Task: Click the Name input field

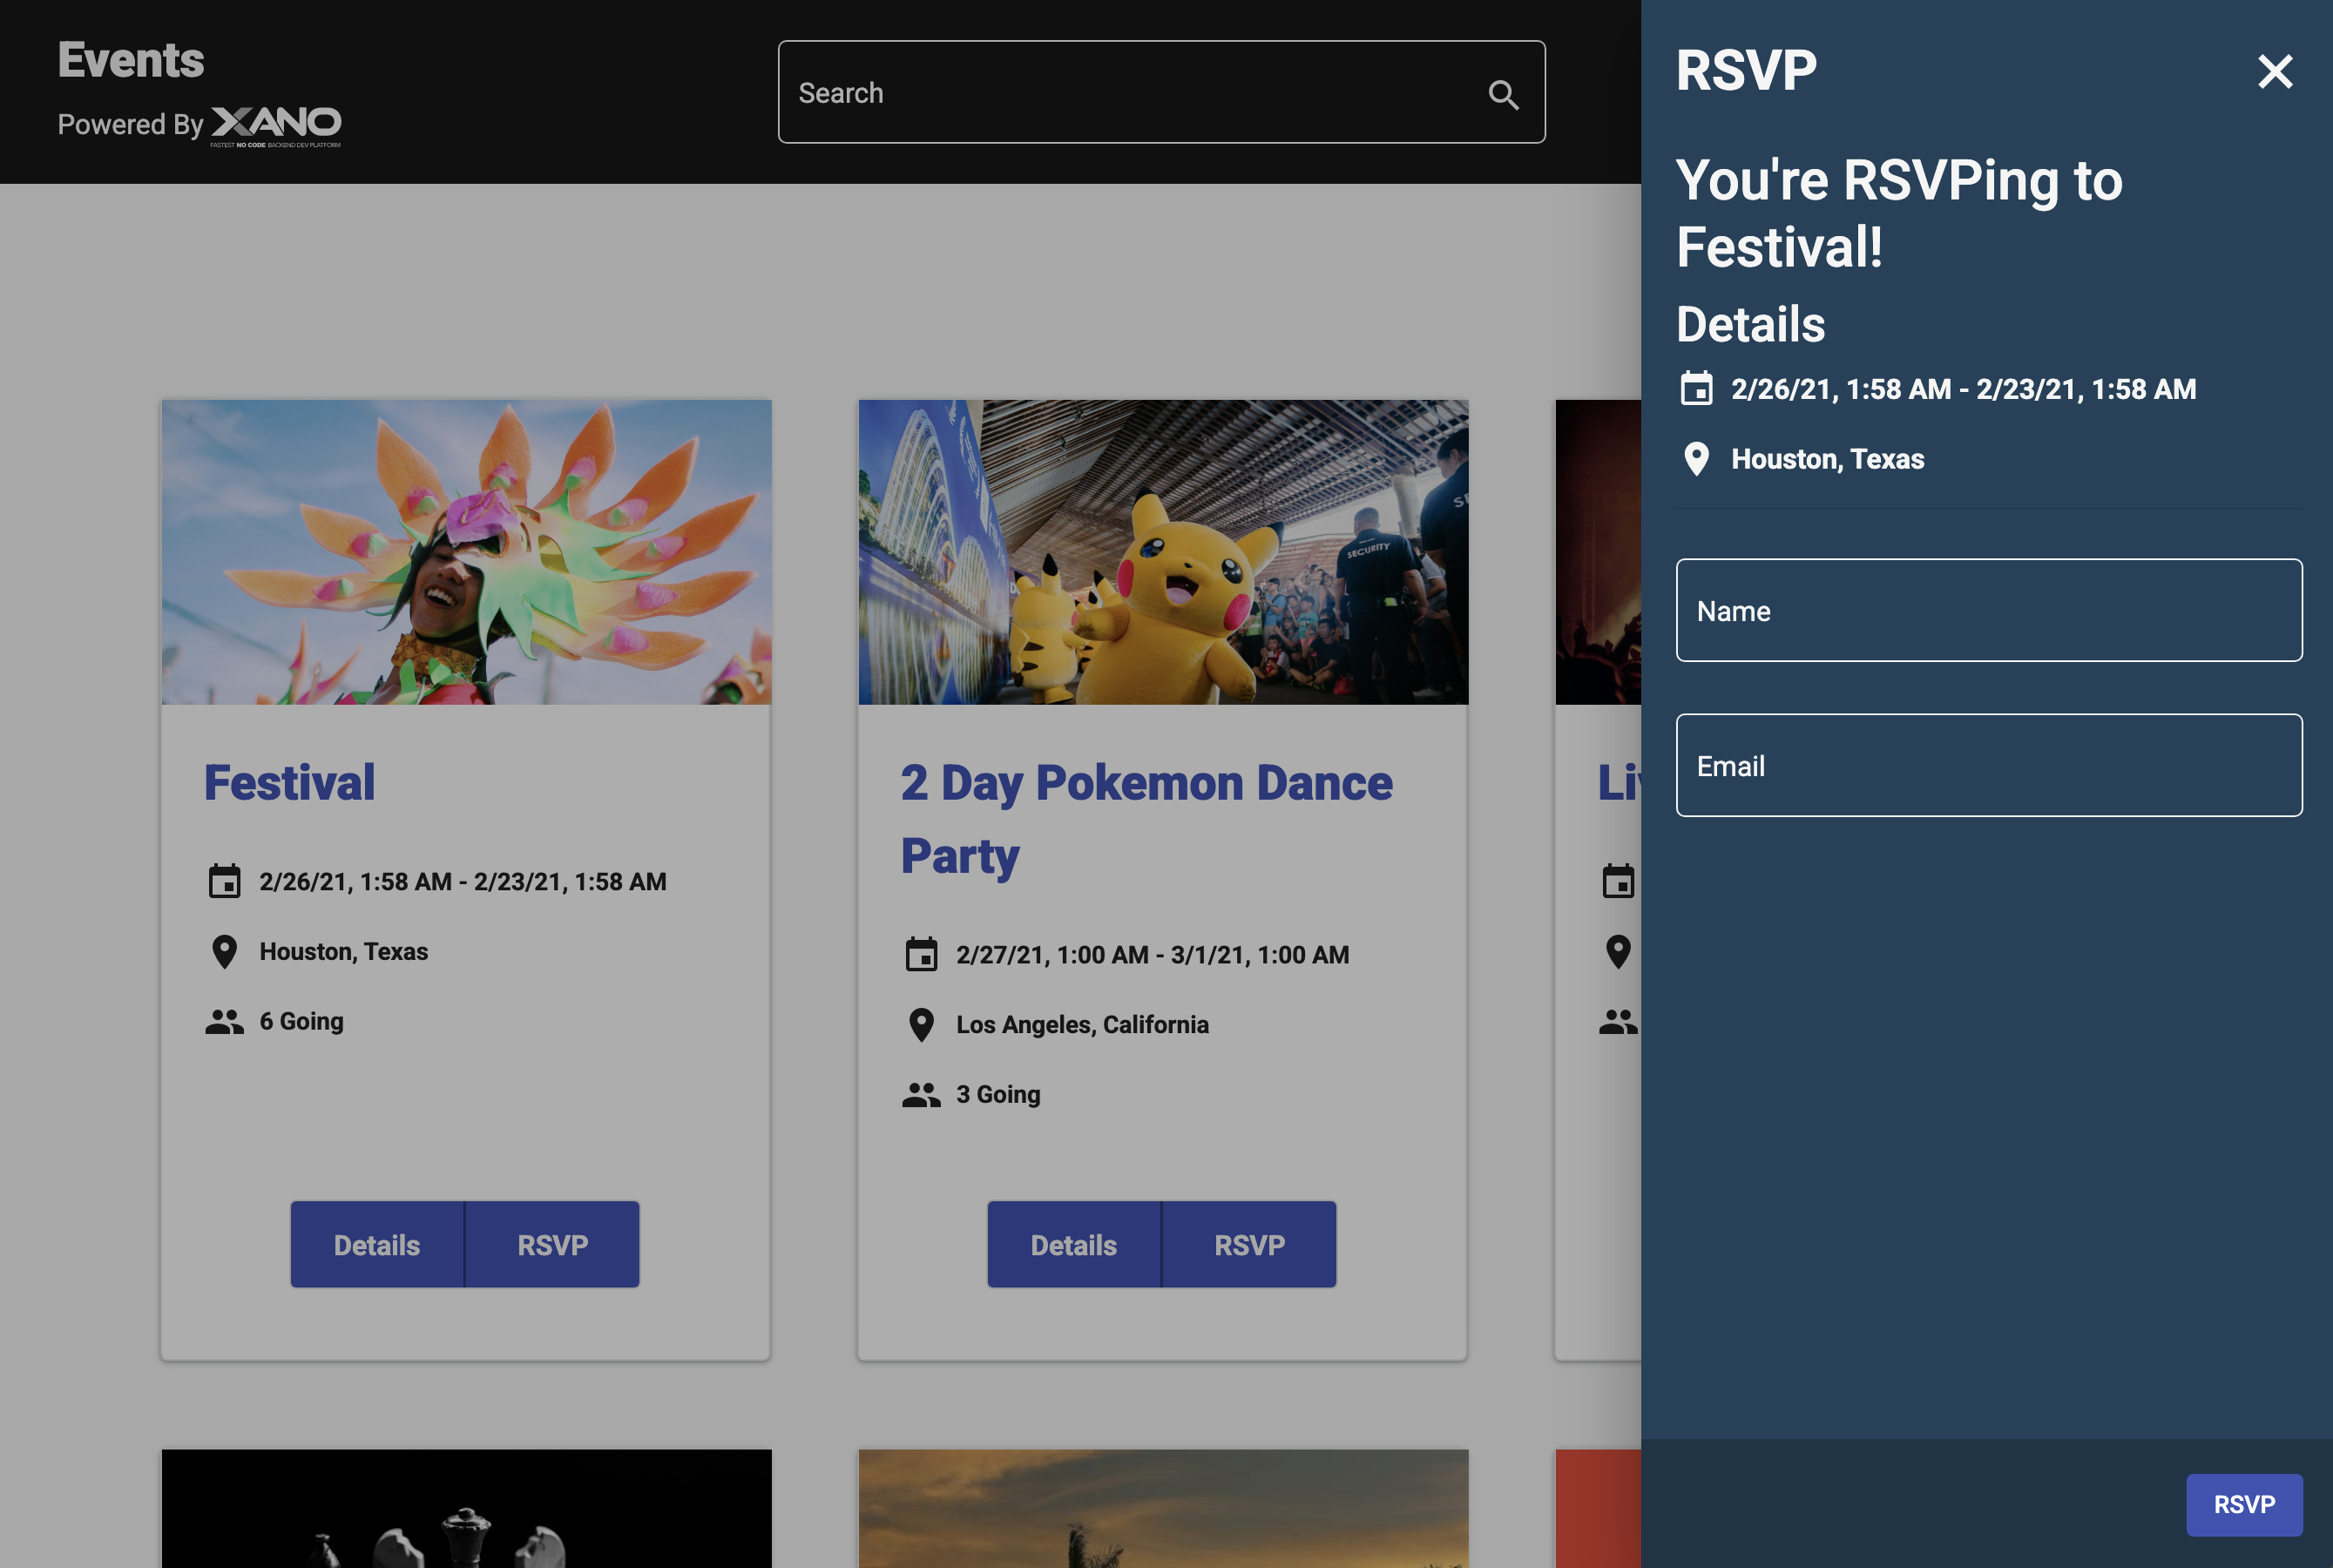Action: pyautogui.click(x=1989, y=610)
